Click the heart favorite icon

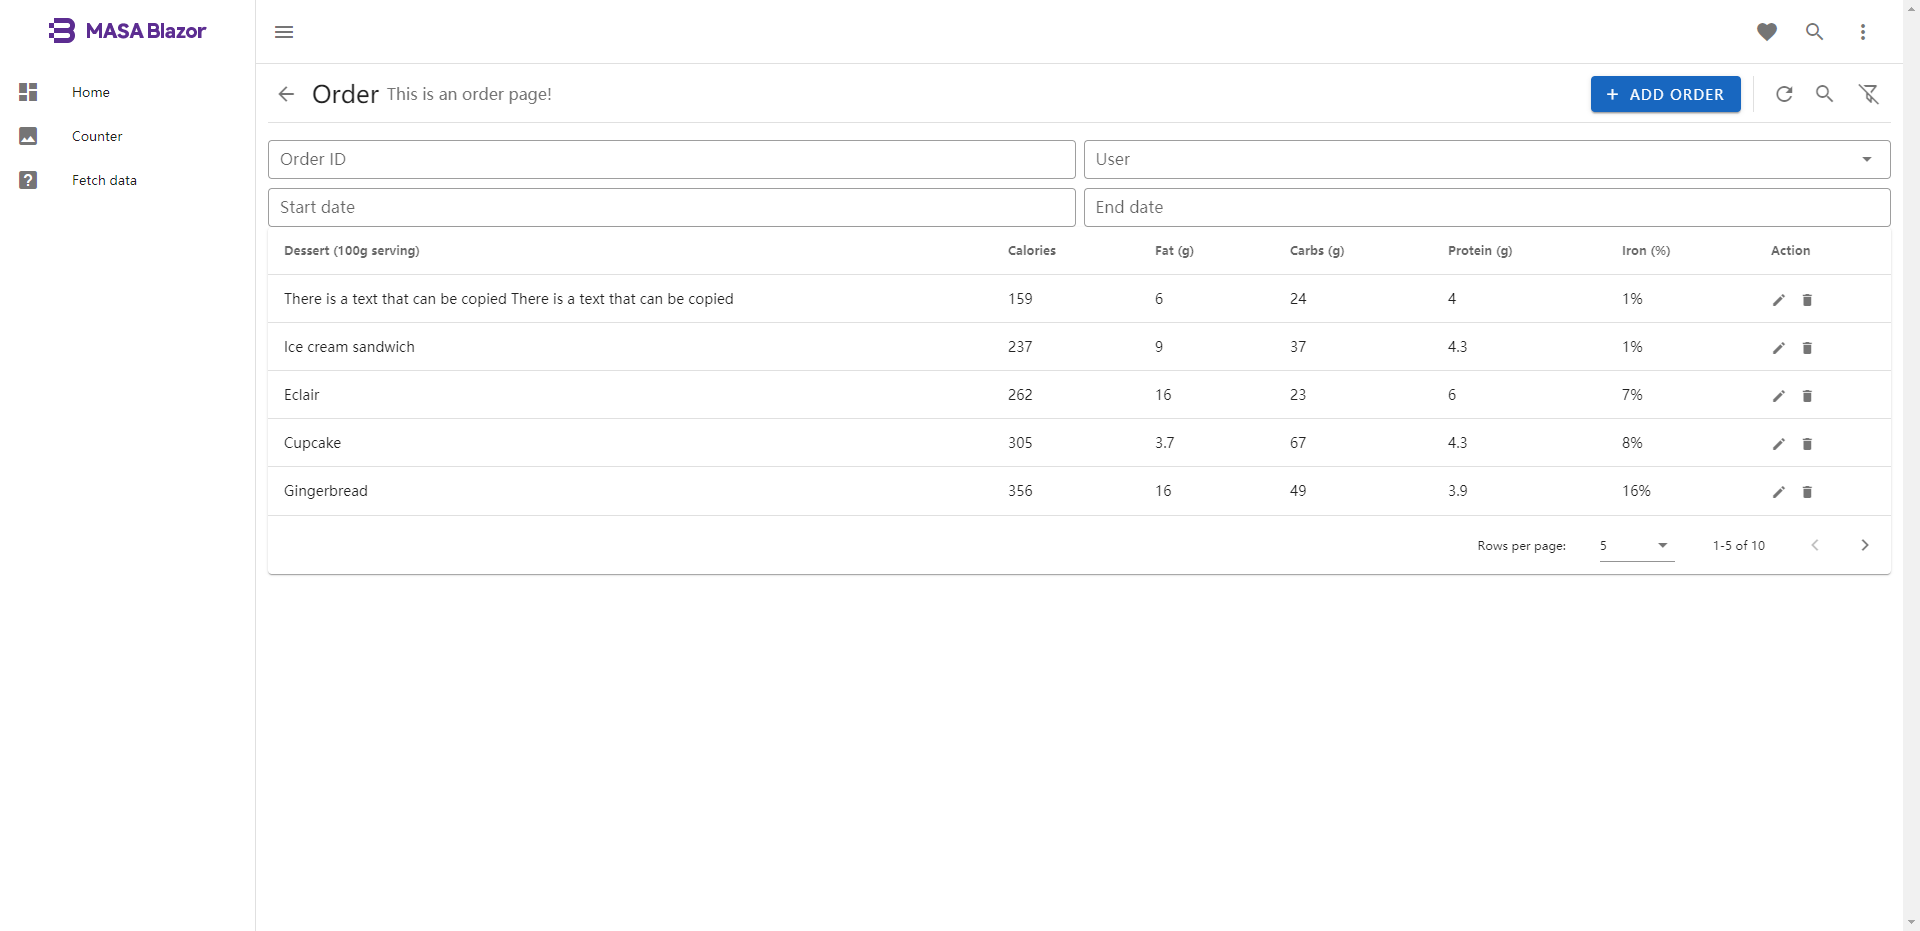[1767, 32]
